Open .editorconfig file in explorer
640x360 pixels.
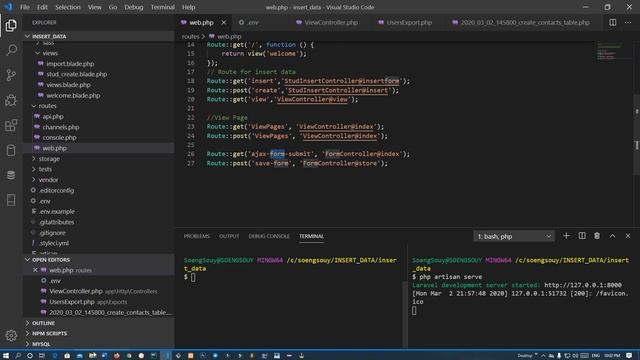coord(56,190)
